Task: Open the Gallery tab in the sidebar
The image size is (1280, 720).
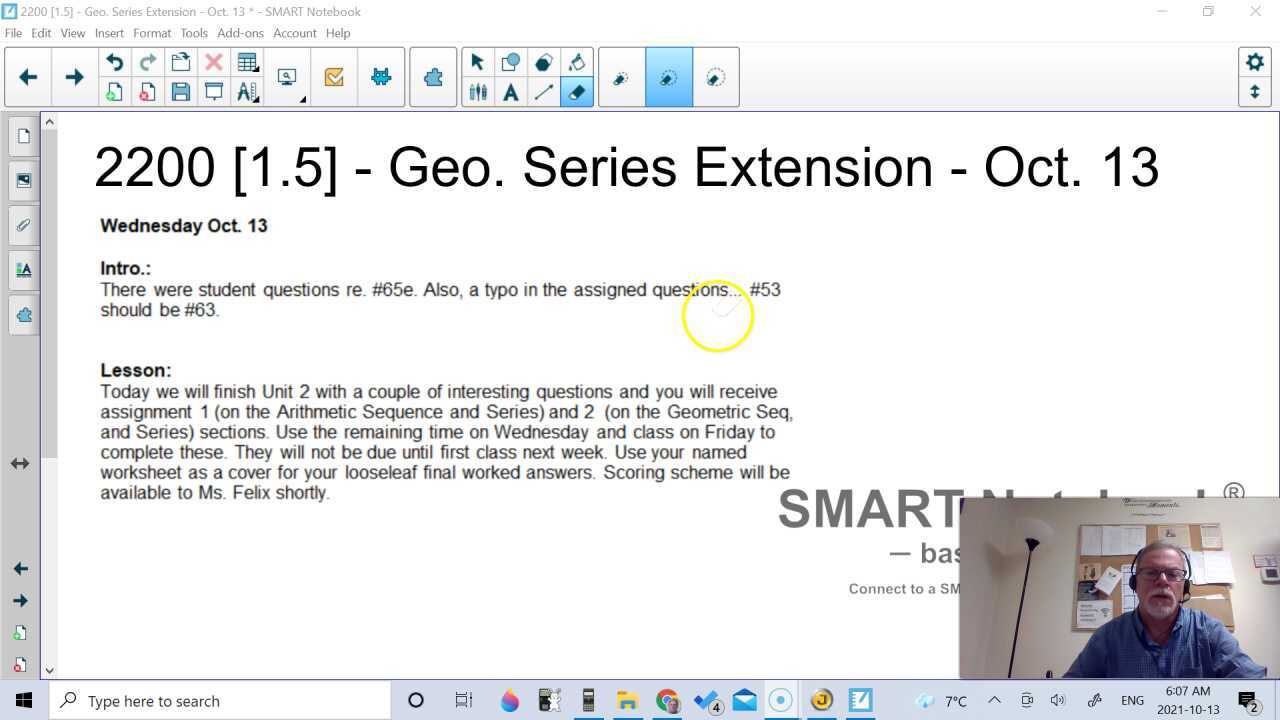Action: (23, 180)
